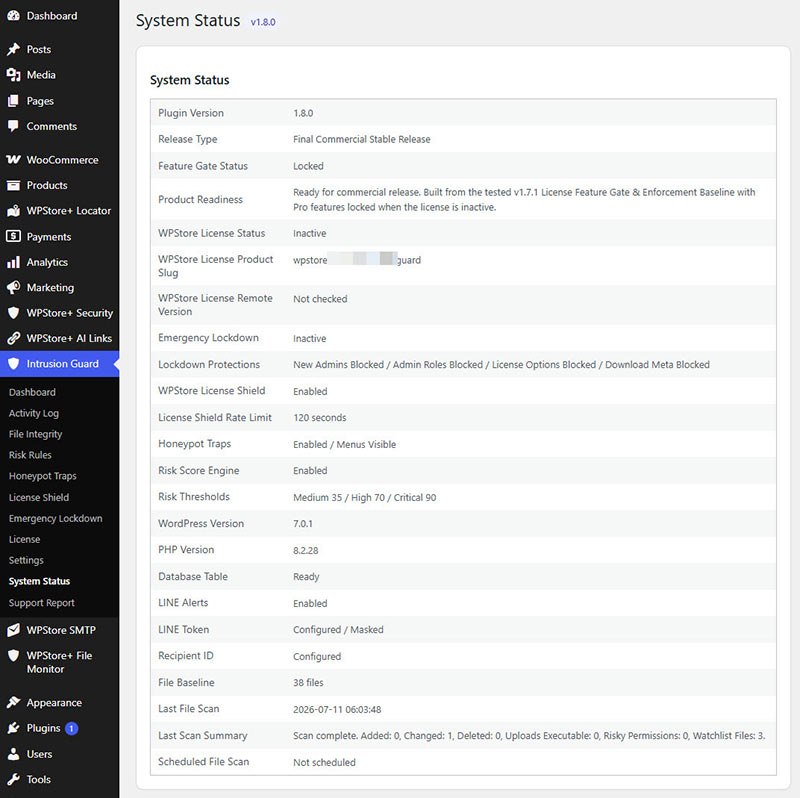Click the WooCommerce logo icon
The width and height of the screenshot is (800, 798).
(x=13, y=160)
